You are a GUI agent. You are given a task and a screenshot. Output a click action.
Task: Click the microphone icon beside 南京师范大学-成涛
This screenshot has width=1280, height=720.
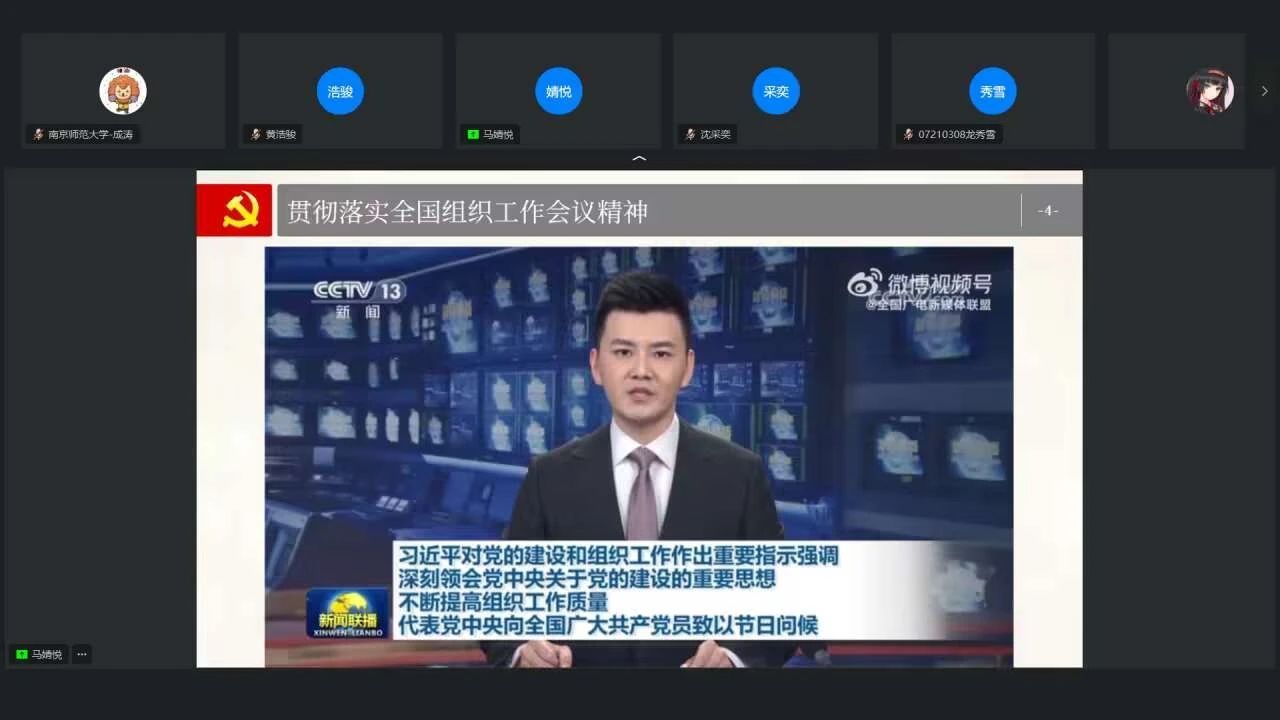point(38,134)
